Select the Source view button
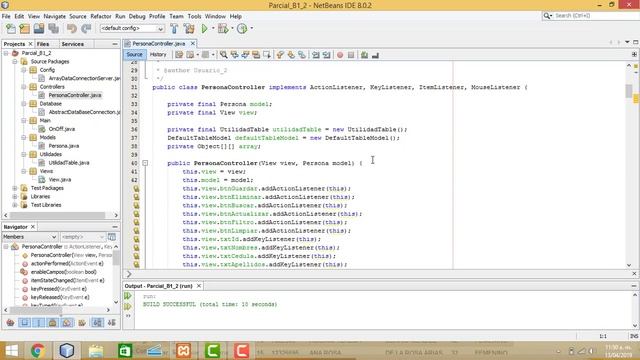 coord(134,55)
